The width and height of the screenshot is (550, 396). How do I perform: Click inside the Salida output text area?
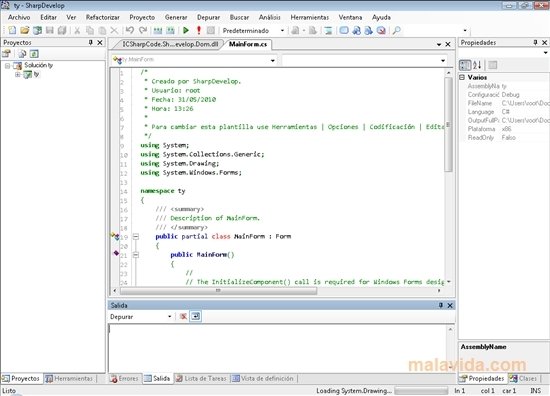coord(277,348)
